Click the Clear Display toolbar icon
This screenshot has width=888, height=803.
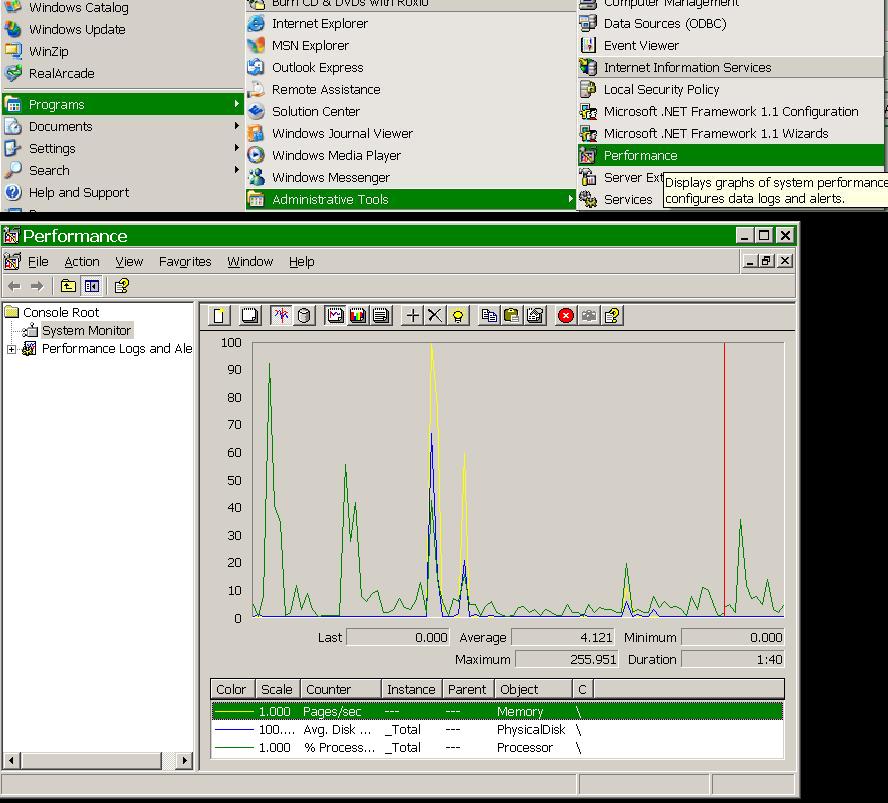[250, 315]
